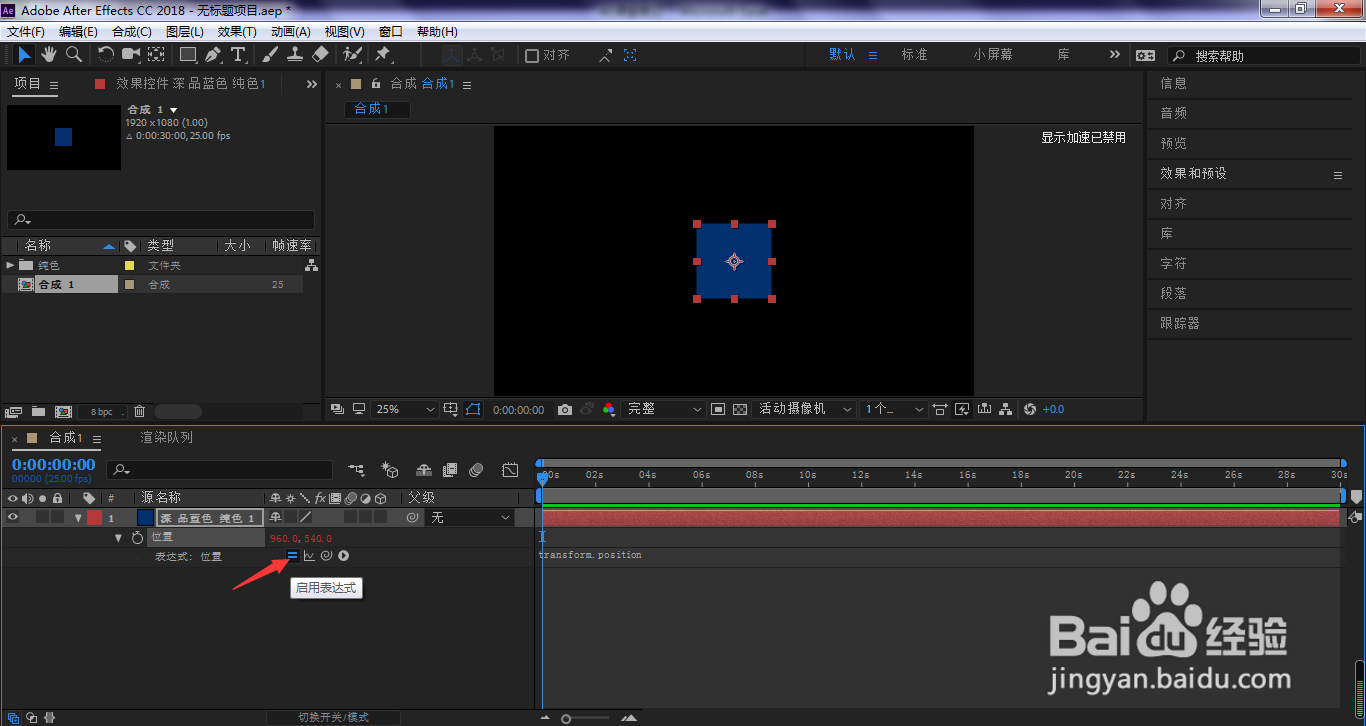This screenshot has width=1366, height=726.
Task: Select the Hand tool
Action: (49, 54)
